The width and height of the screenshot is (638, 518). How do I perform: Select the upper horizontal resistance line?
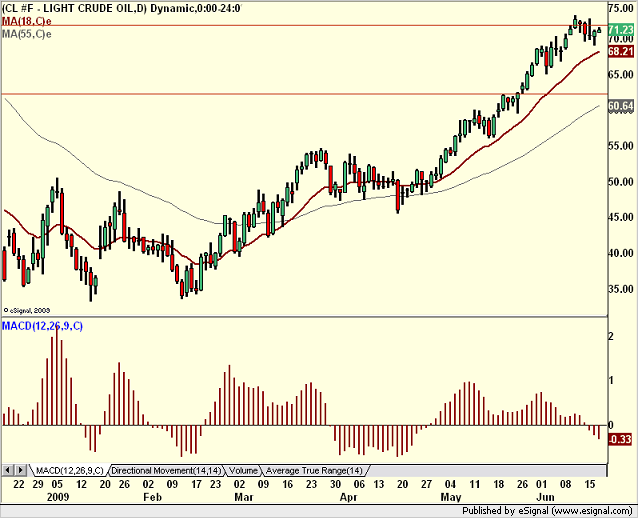click(x=304, y=26)
